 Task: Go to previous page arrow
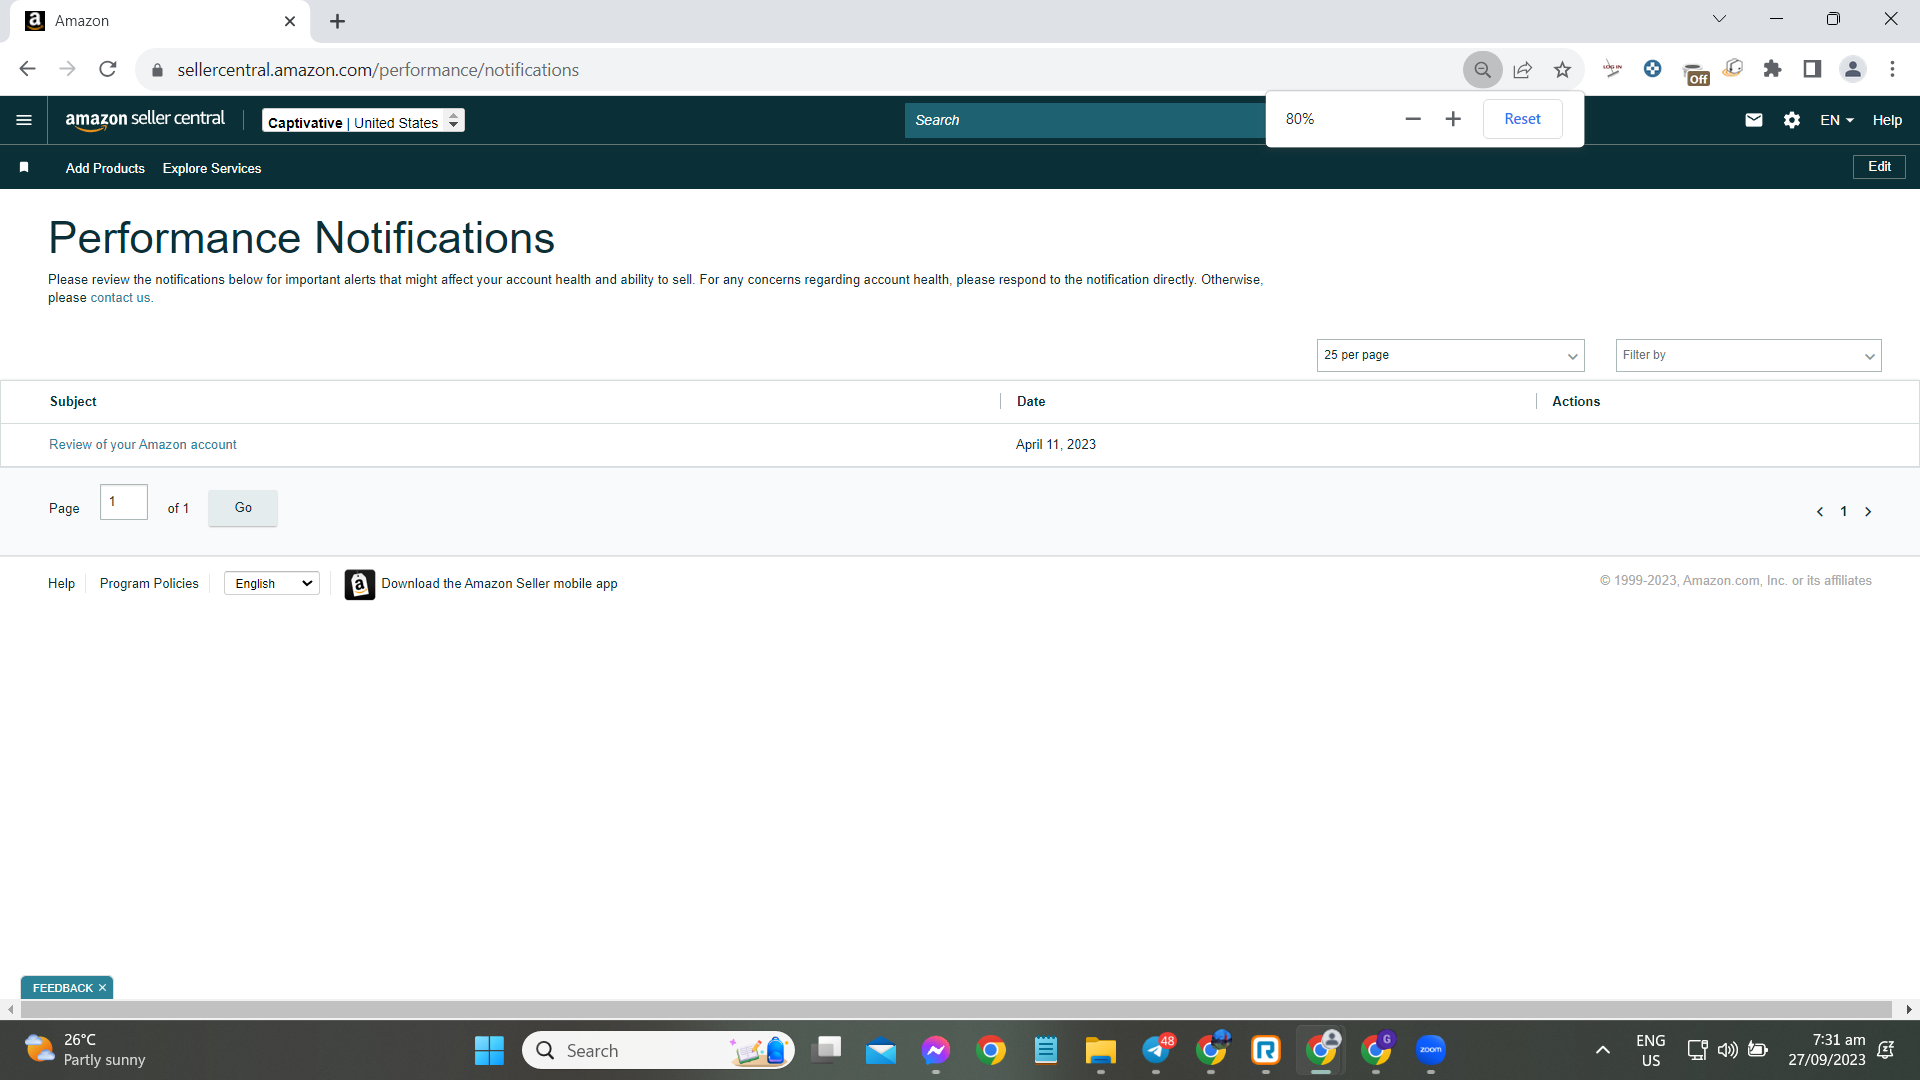point(1820,511)
